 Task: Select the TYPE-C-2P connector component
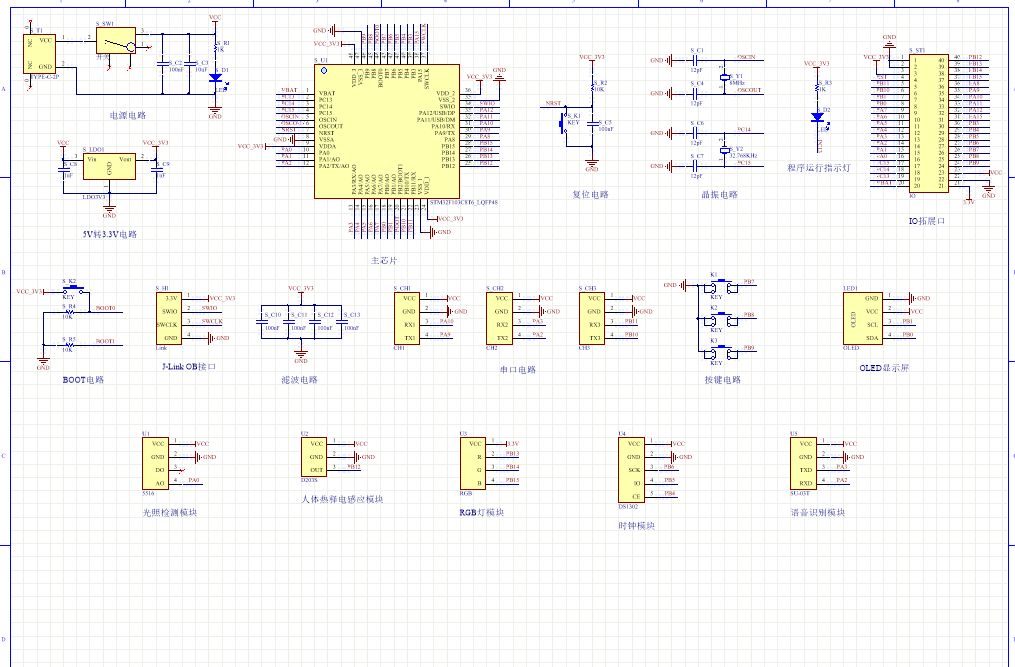tap(39, 52)
